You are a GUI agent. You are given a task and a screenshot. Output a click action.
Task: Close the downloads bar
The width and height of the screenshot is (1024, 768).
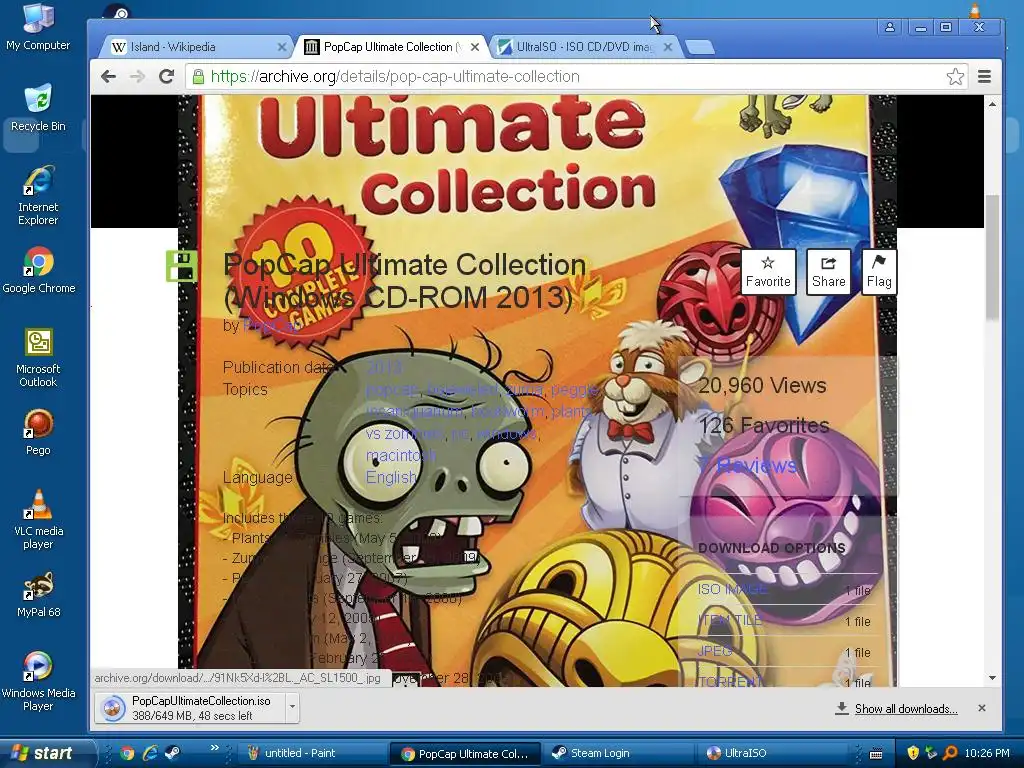click(x=982, y=708)
